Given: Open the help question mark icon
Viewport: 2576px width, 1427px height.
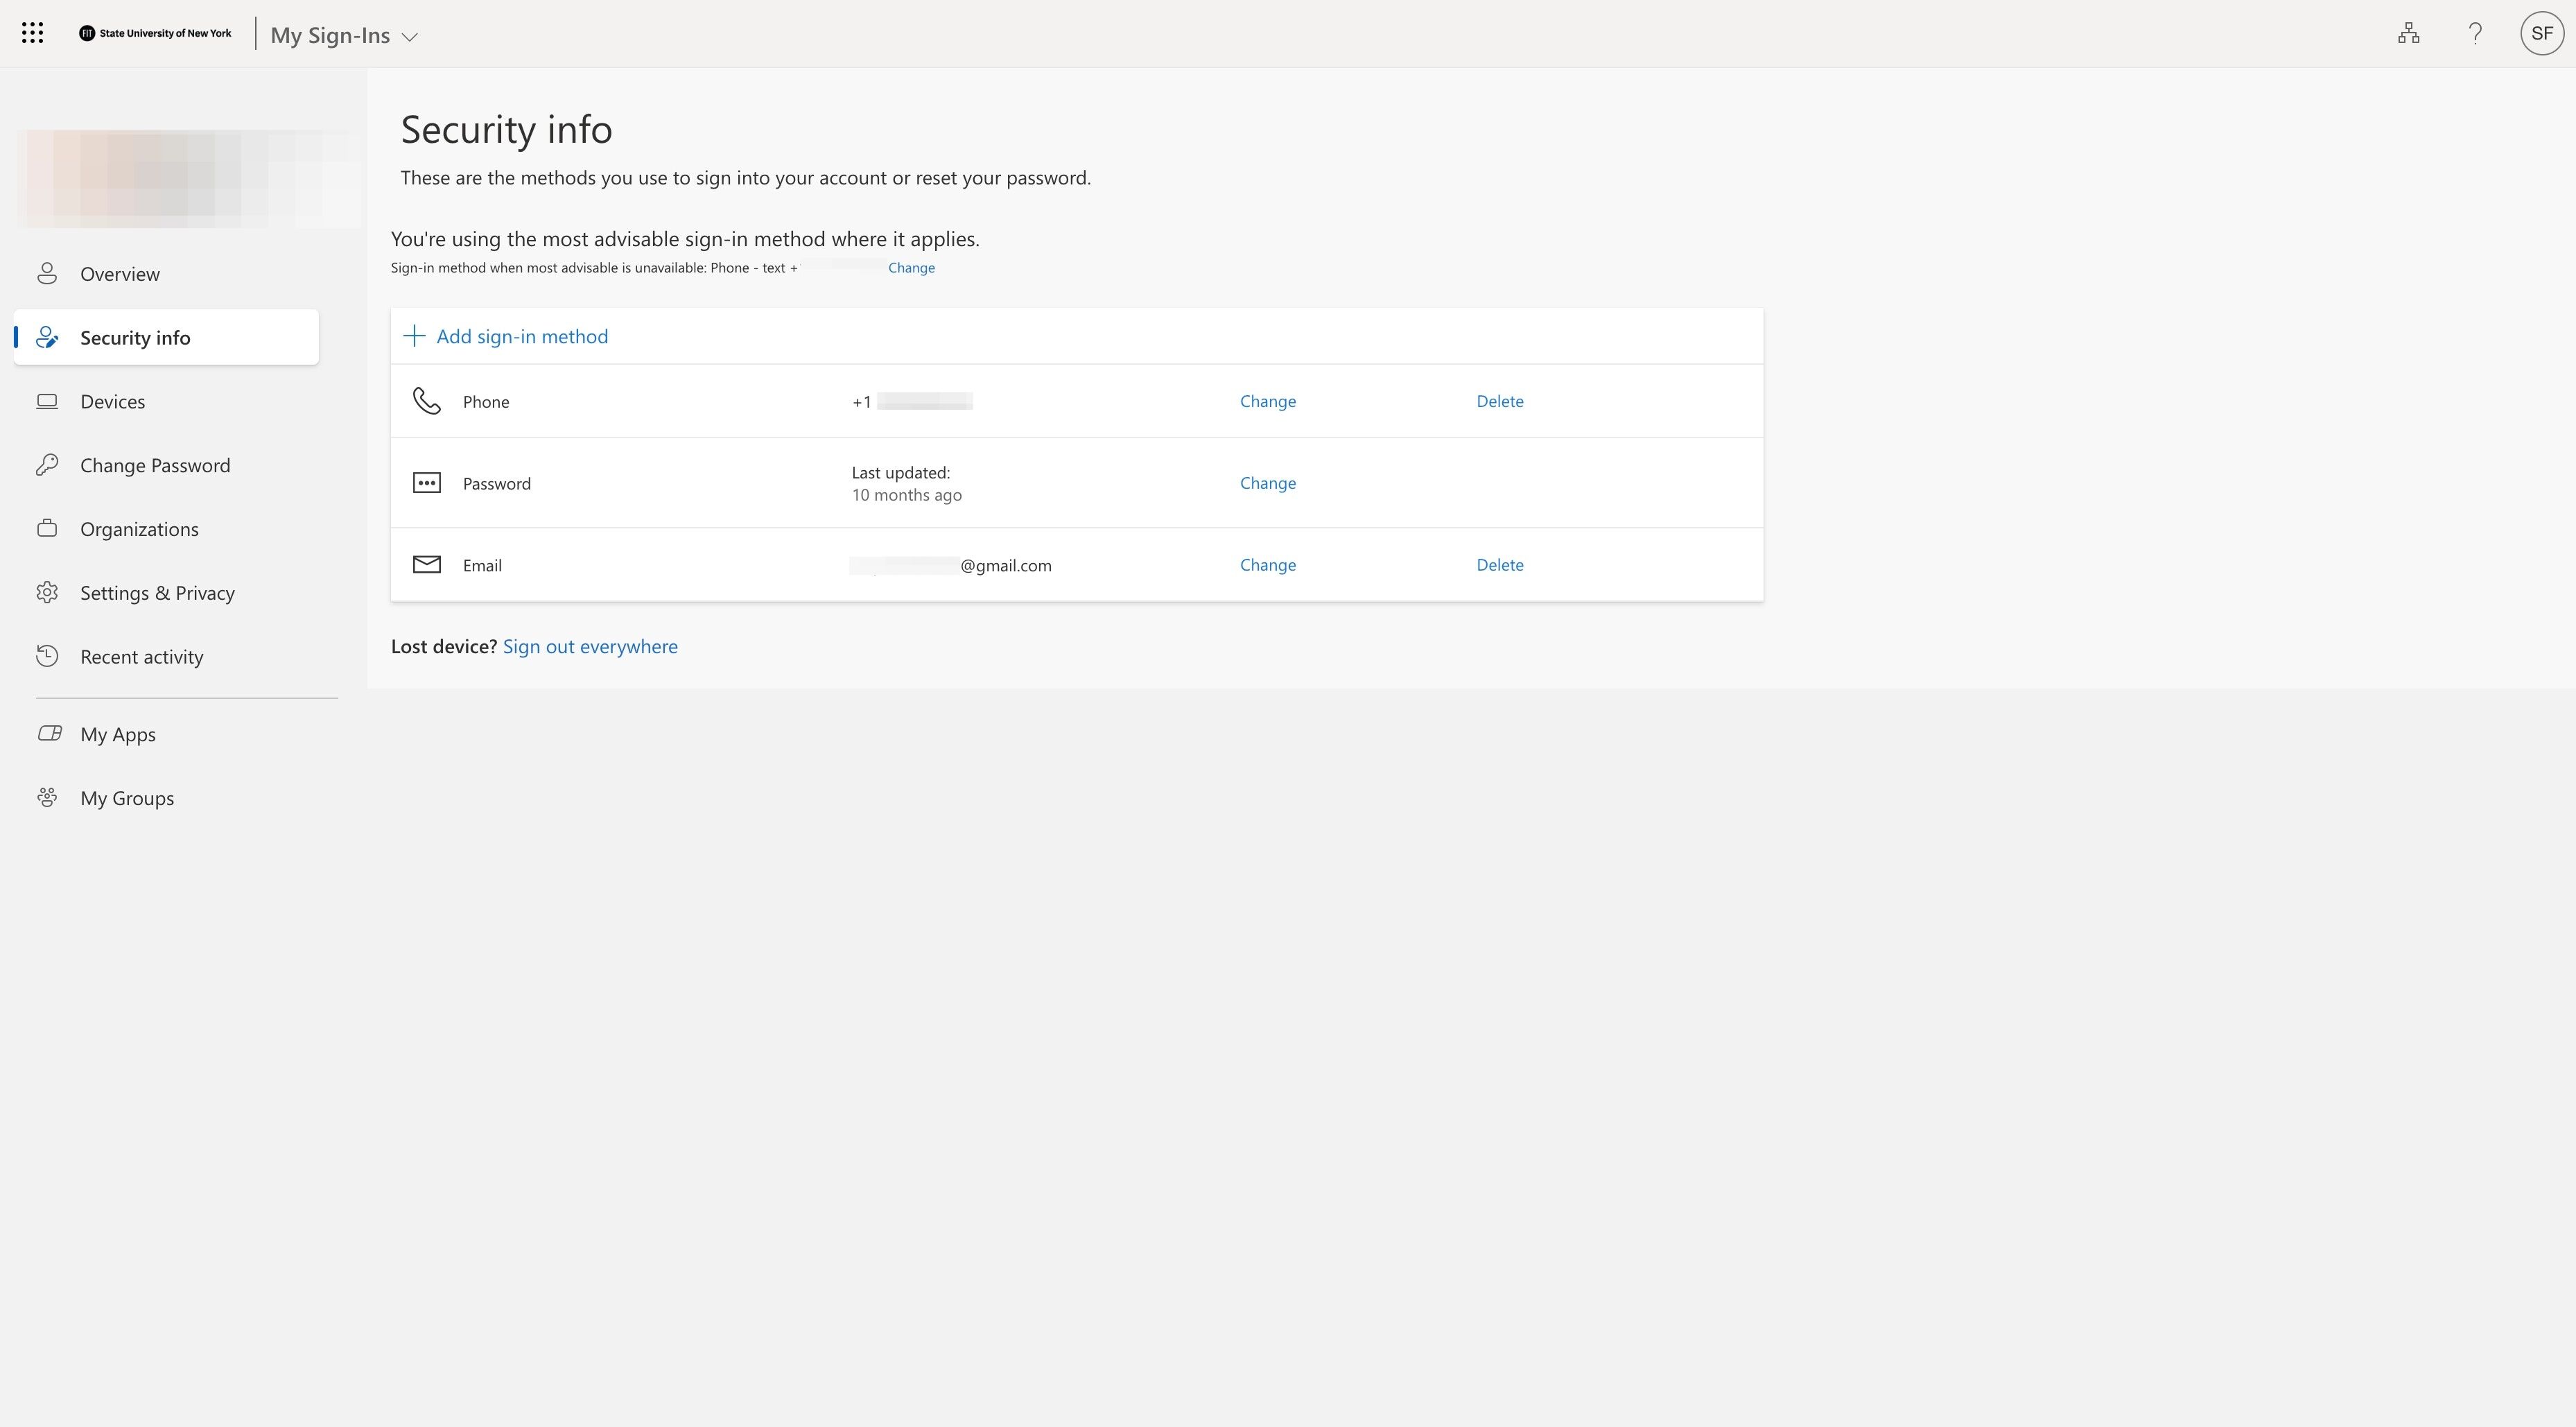Looking at the screenshot, I should pyautogui.click(x=2475, y=33).
